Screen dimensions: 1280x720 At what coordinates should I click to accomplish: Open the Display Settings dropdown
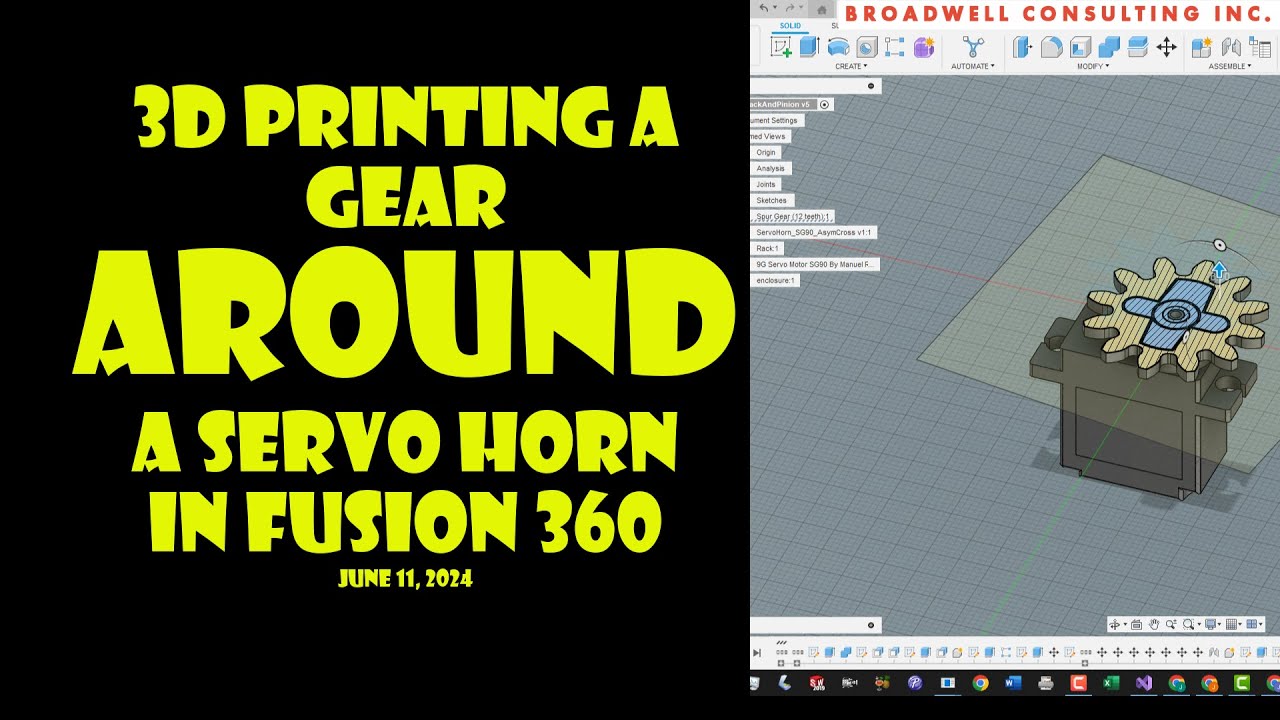point(1219,624)
